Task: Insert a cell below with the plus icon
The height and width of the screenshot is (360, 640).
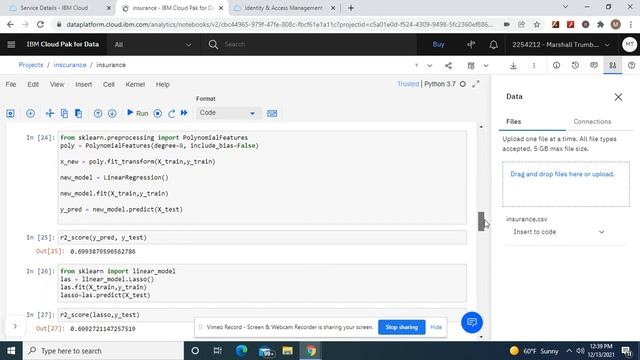Action: point(30,113)
